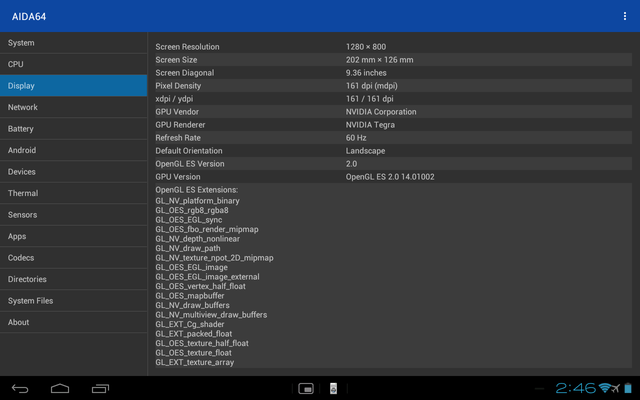The height and width of the screenshot is (400, 640).
Task: Select the NVIDIA Tegra value
Action: [370, 125]
